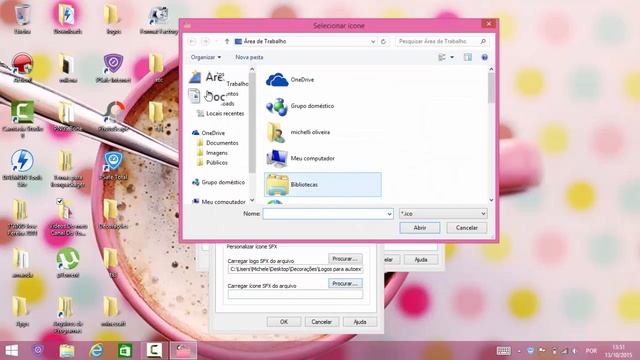
Task: Open the Decorações desktop folder
Action: [x=113, y=215]
